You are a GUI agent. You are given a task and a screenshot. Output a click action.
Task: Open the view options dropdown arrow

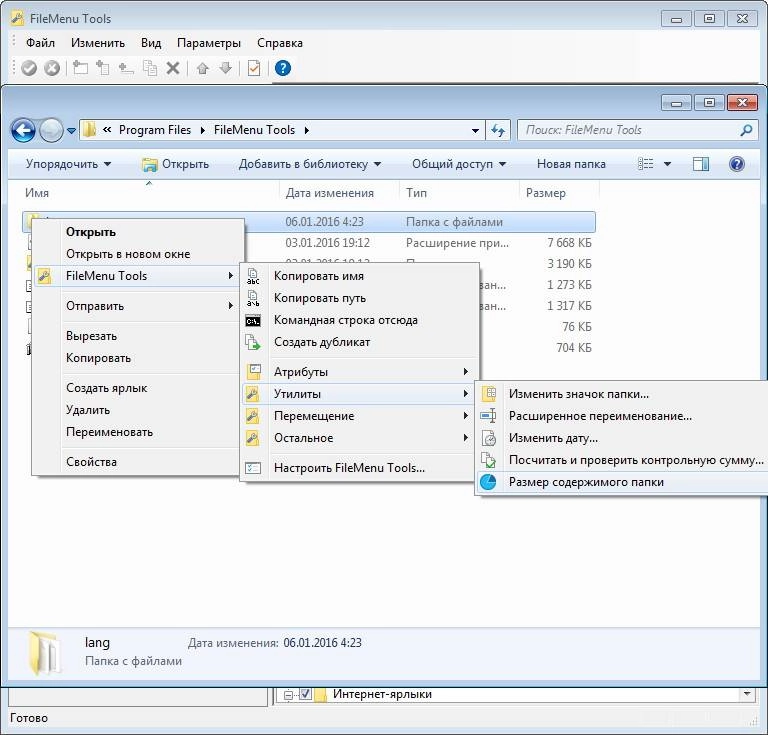click(x=667, y=164)
